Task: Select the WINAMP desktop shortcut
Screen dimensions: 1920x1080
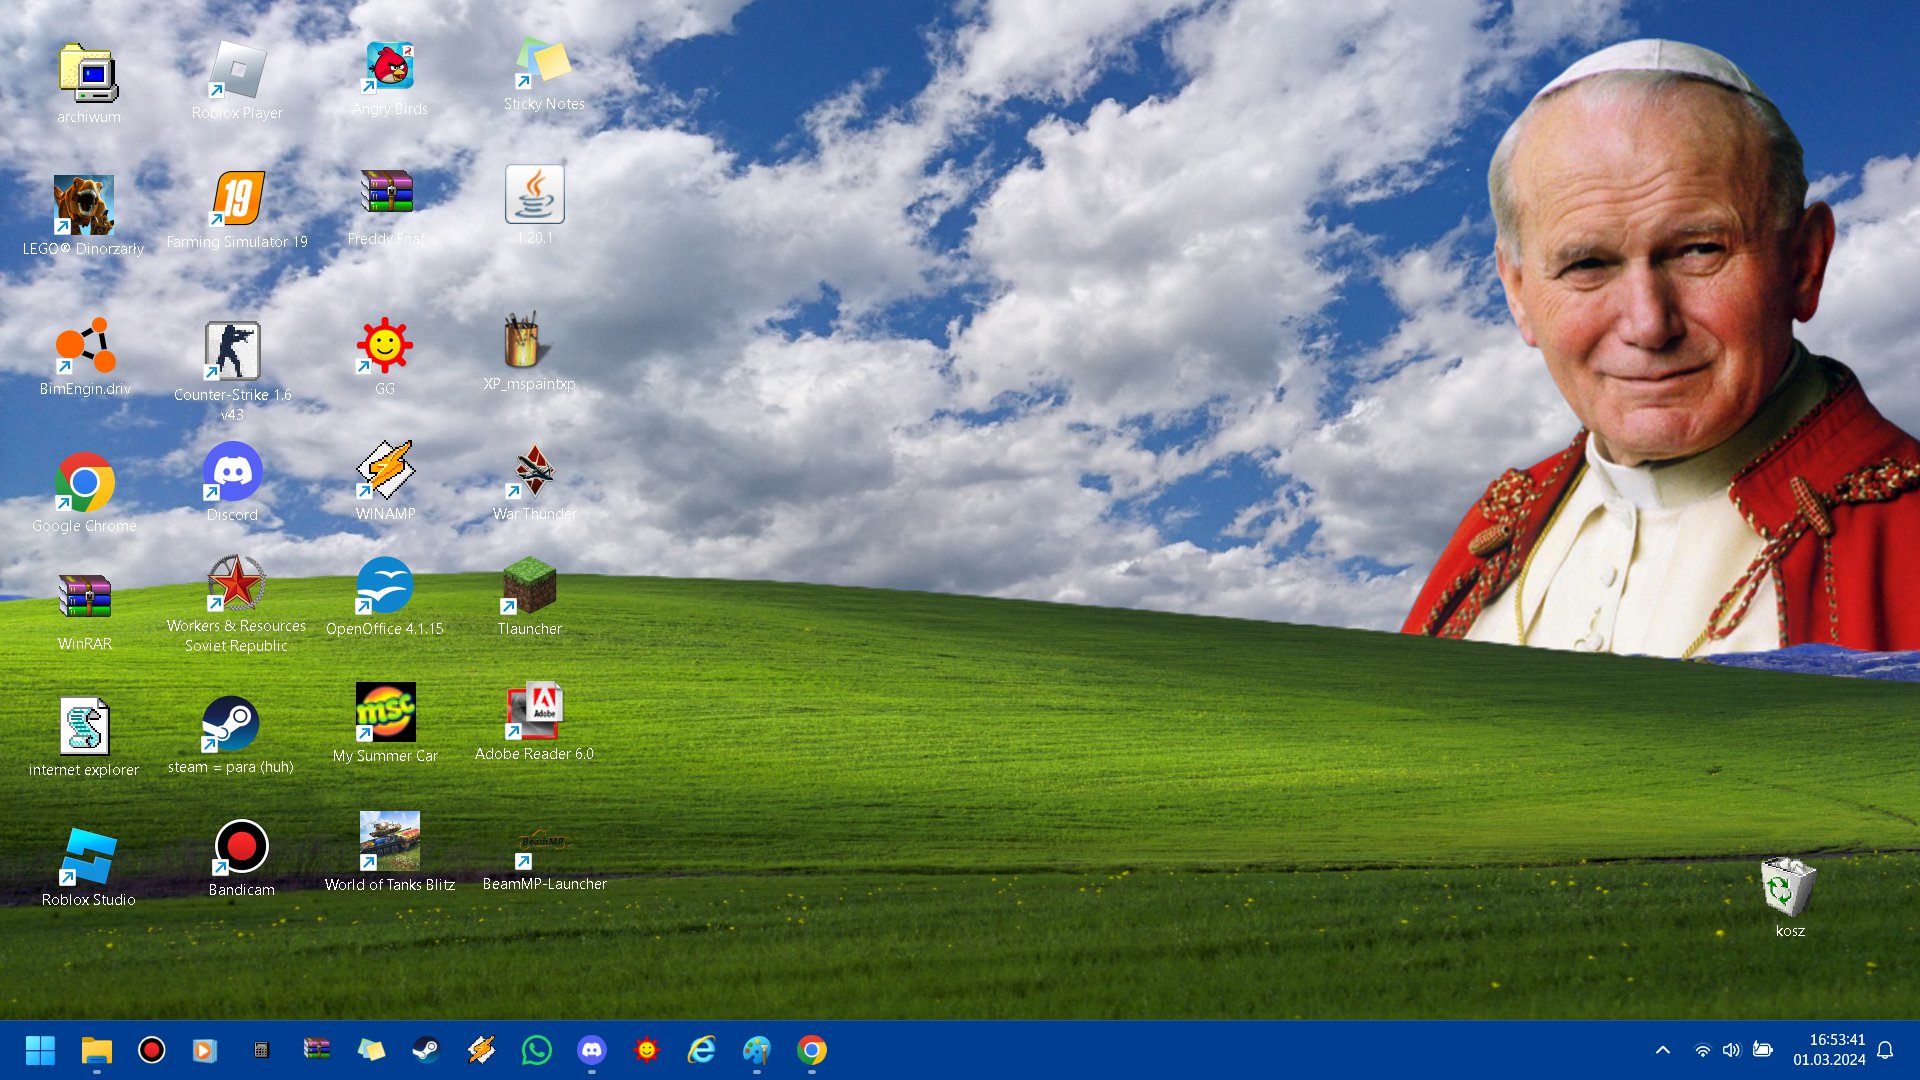Action: point(385,470)
